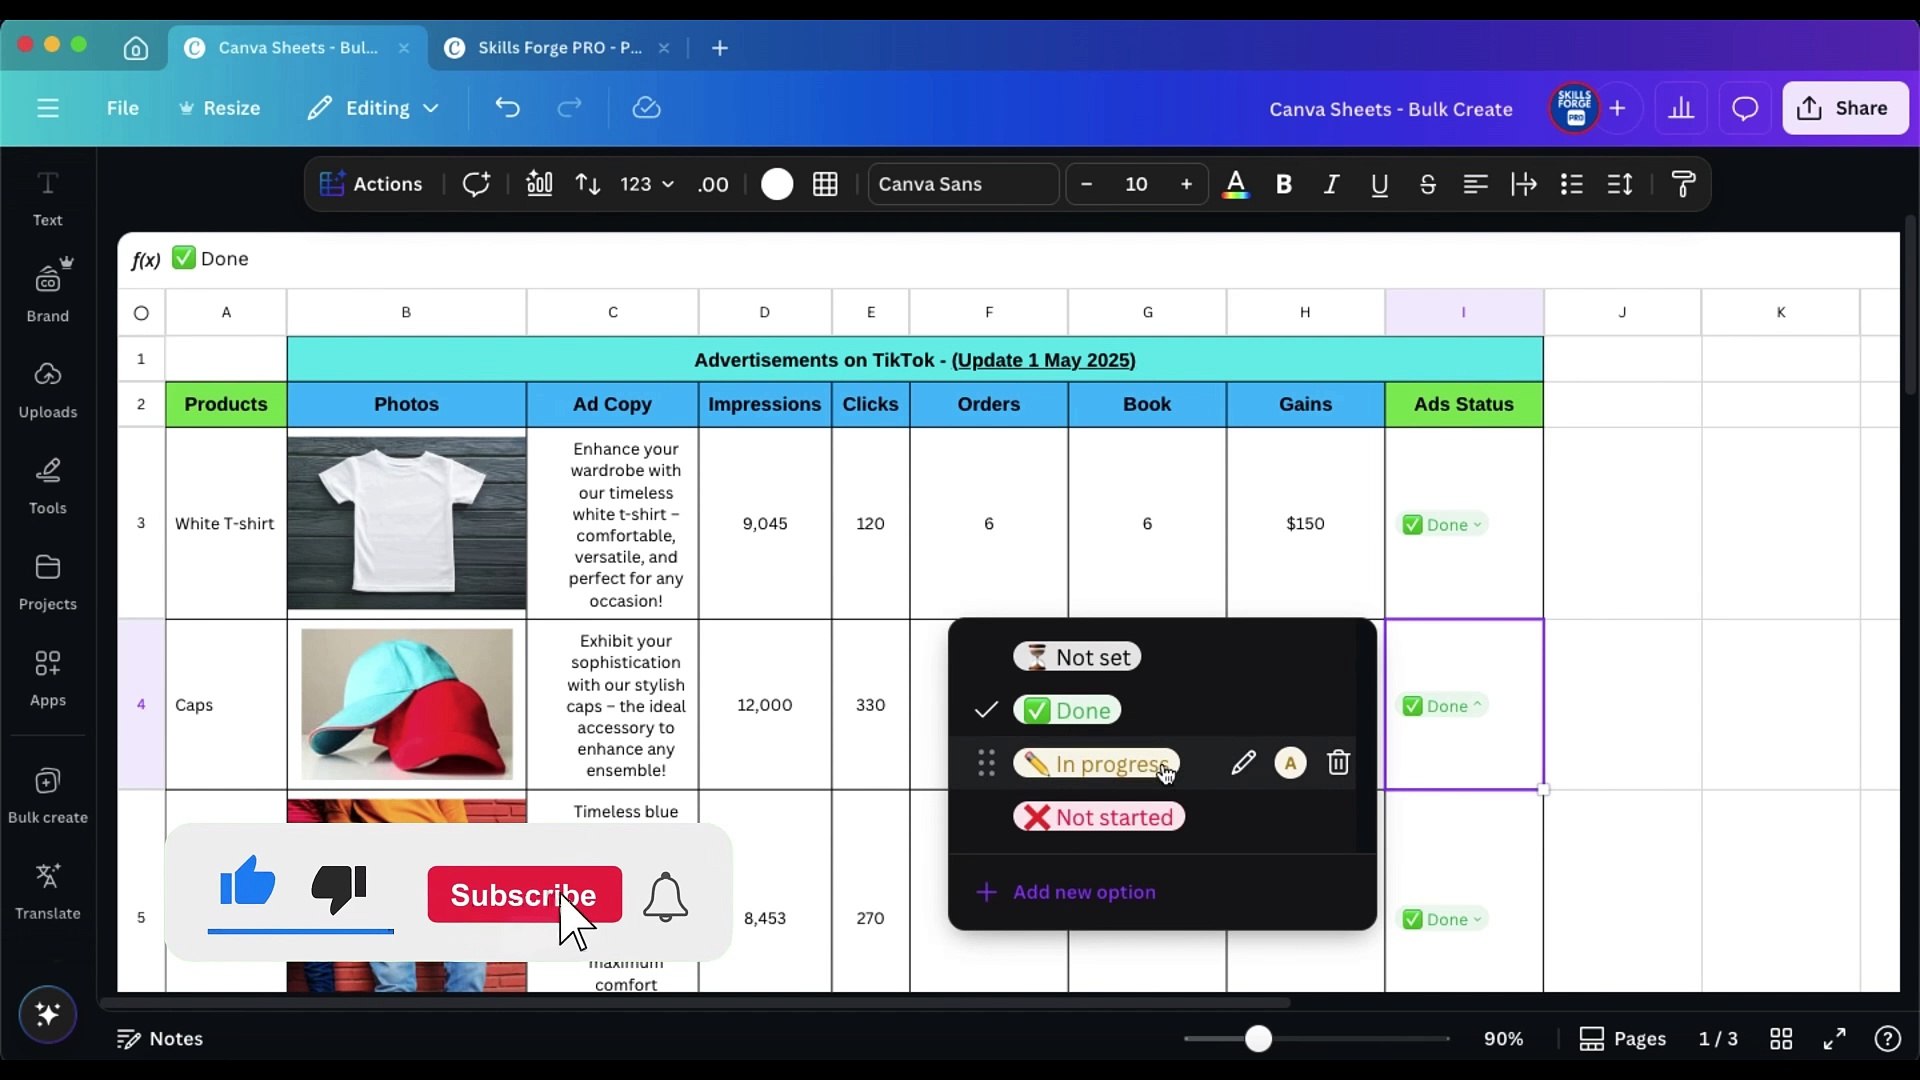The image size is (1920, 1080).
Task: Expand the 123 number format dropdown
Action: (x=647, y=184)
